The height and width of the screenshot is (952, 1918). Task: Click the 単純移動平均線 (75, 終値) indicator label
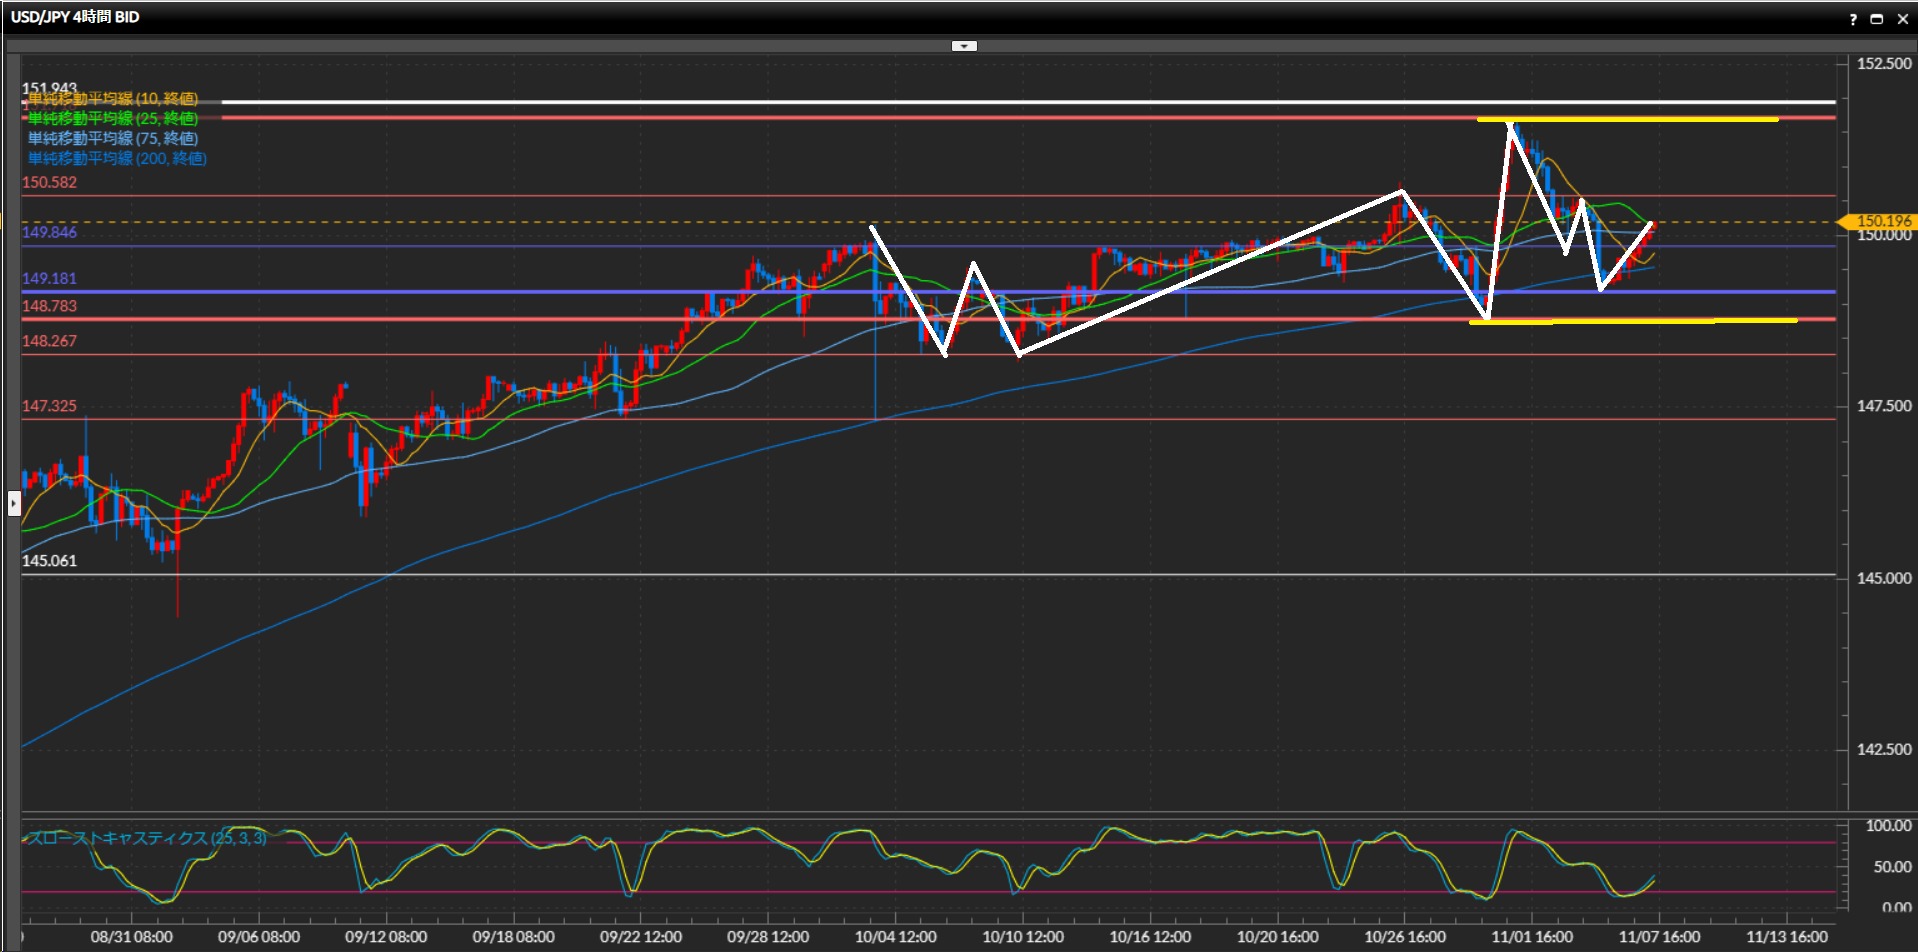[x=112, y=139]
